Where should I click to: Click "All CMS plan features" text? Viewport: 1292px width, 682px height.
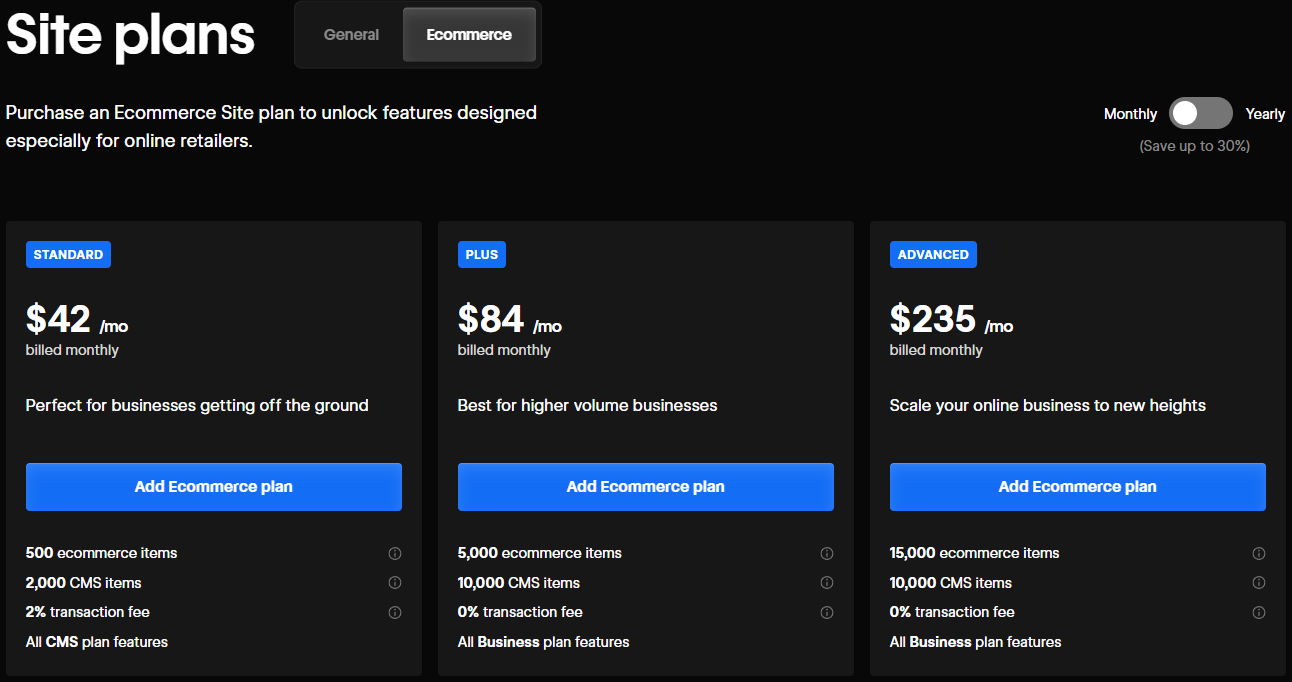pos(97,642)
